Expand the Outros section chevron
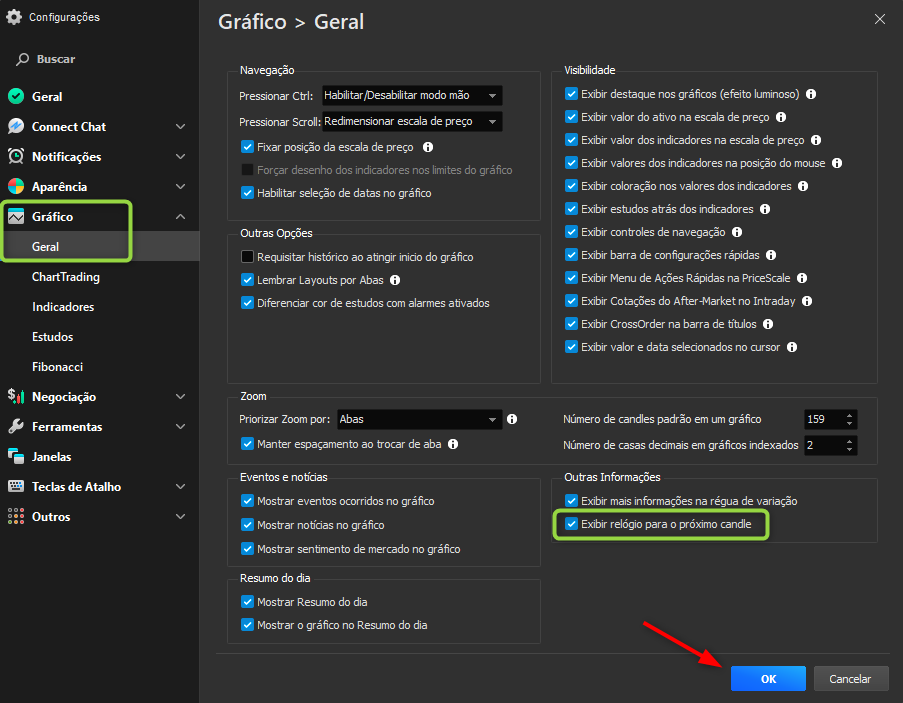Viewport: 903px width, 703px height. coord(180,516)
